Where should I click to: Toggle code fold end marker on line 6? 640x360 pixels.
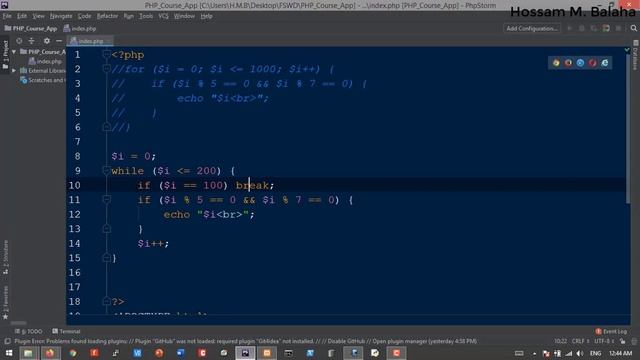[x=107, y=127]
